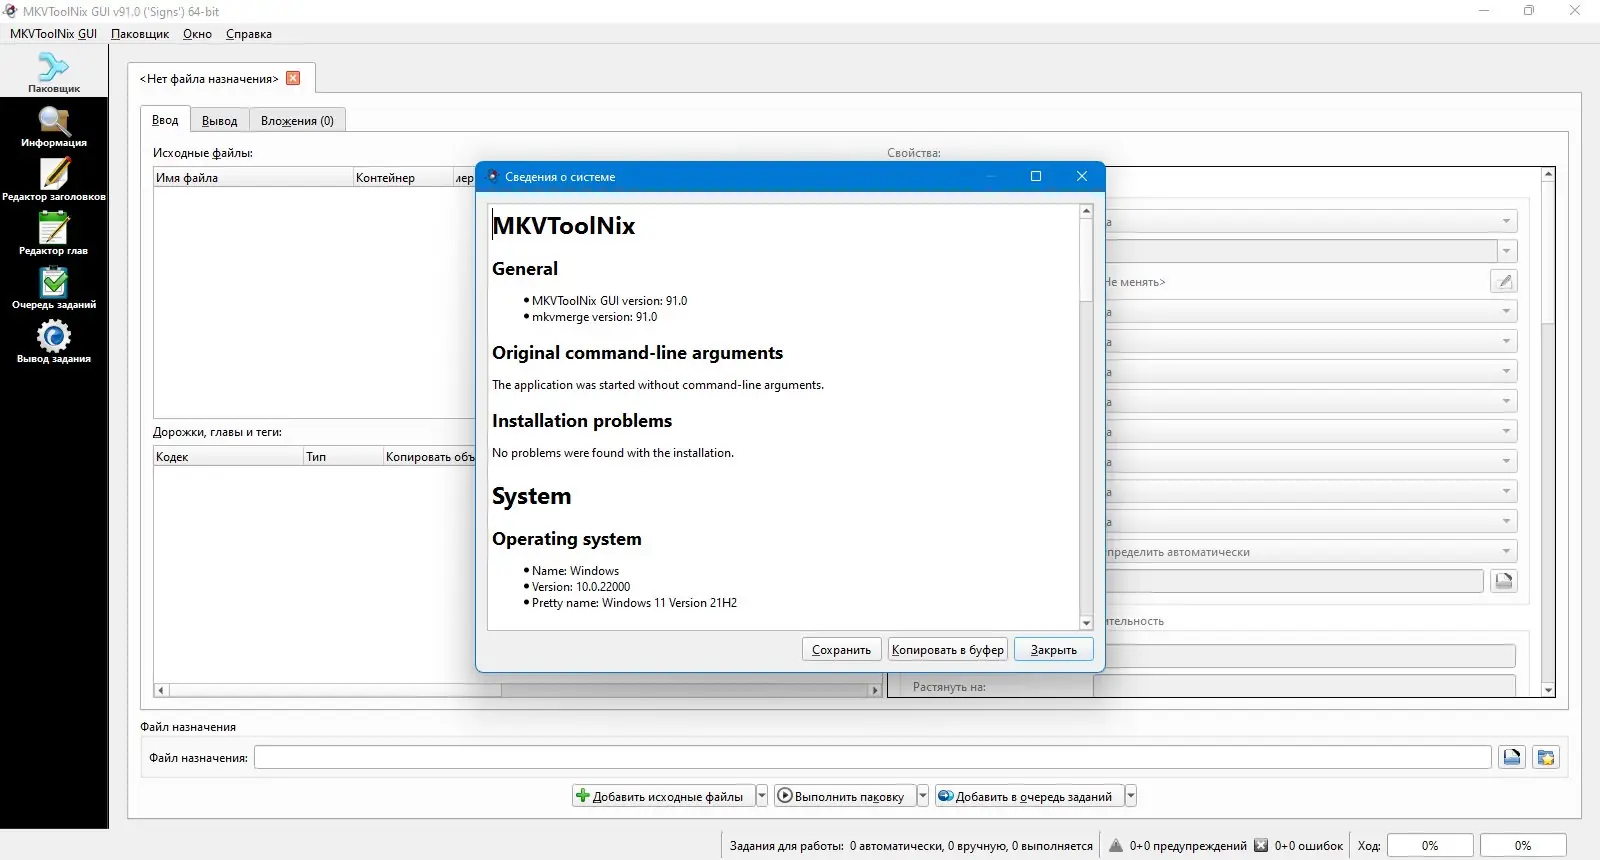
Task: Click the Кодек column header
Action: pyautogui.click(x=228, y=456)
